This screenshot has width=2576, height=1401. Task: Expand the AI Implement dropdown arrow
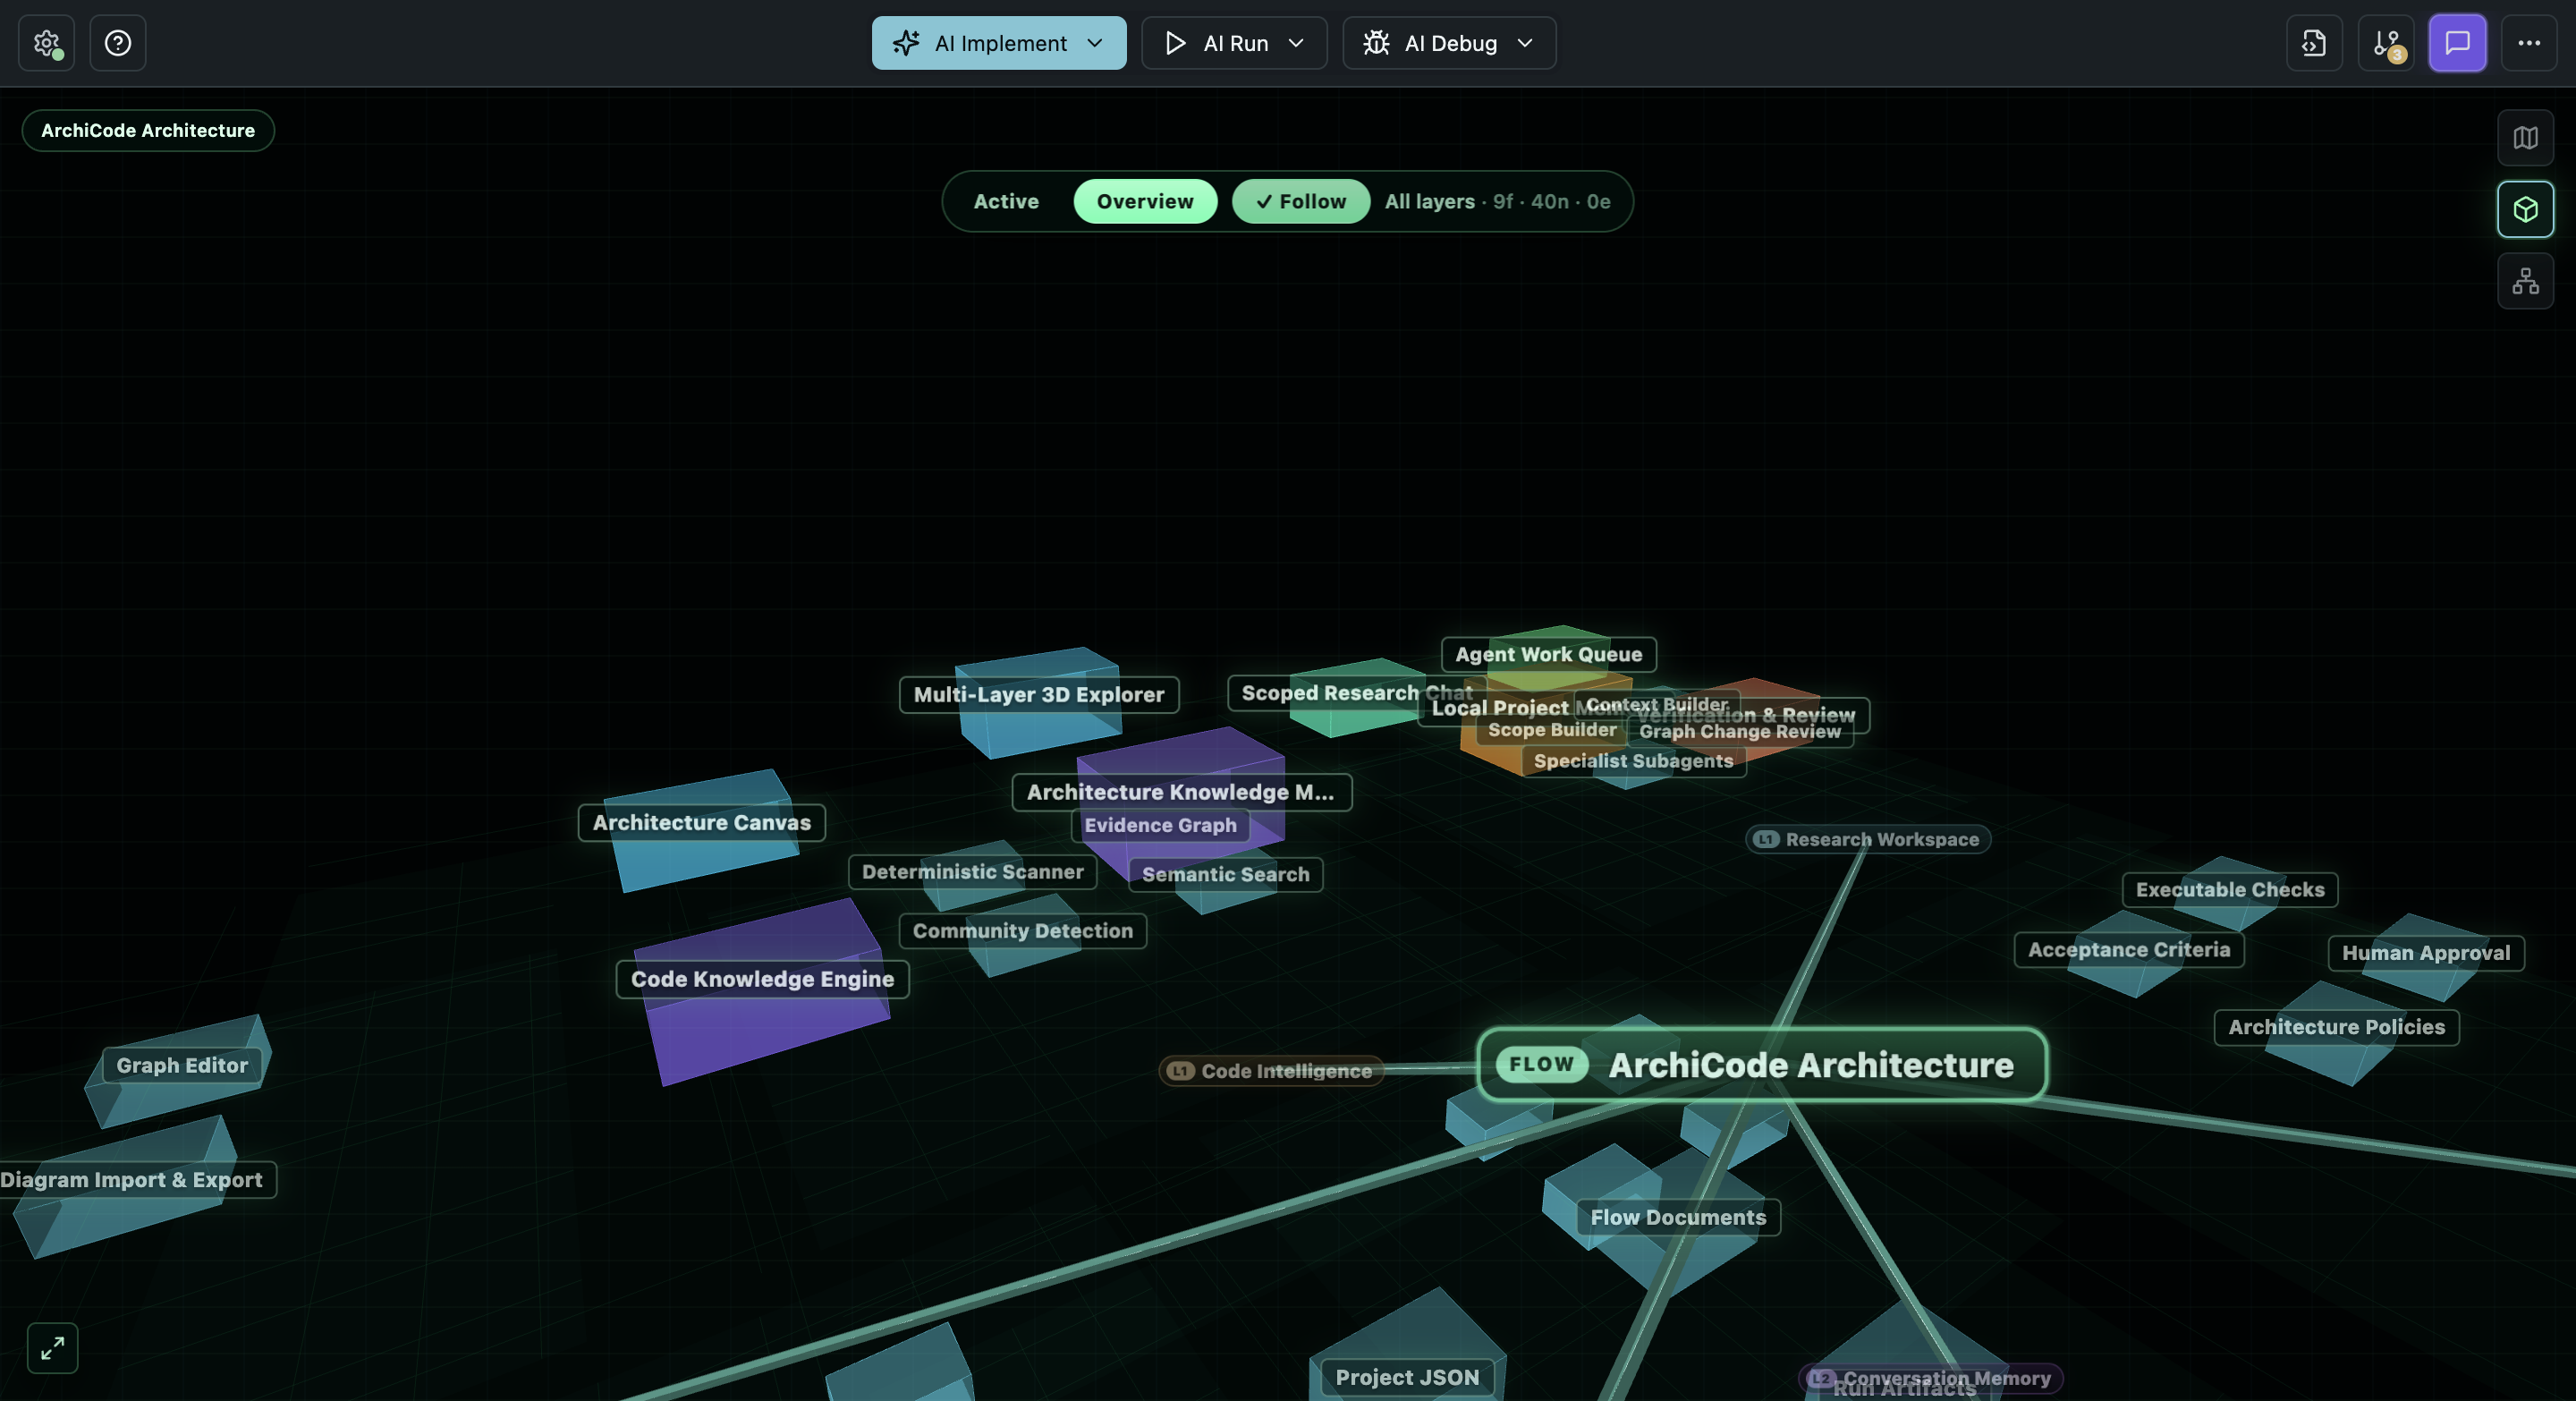pos(1095,43)
